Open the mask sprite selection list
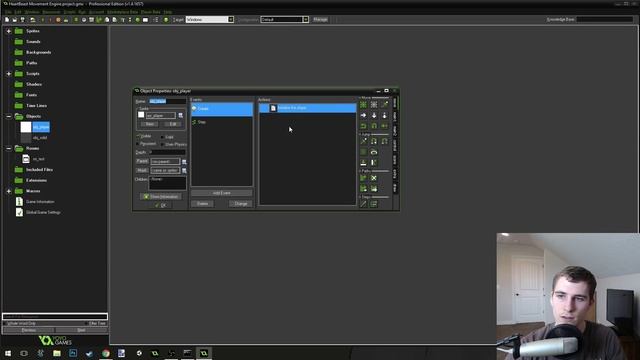The height and width of the screenshot is (360, 640). (184, 171)
